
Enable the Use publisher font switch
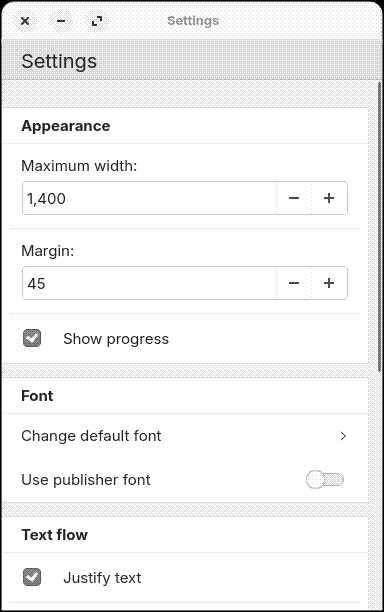[x=325, y=480]
